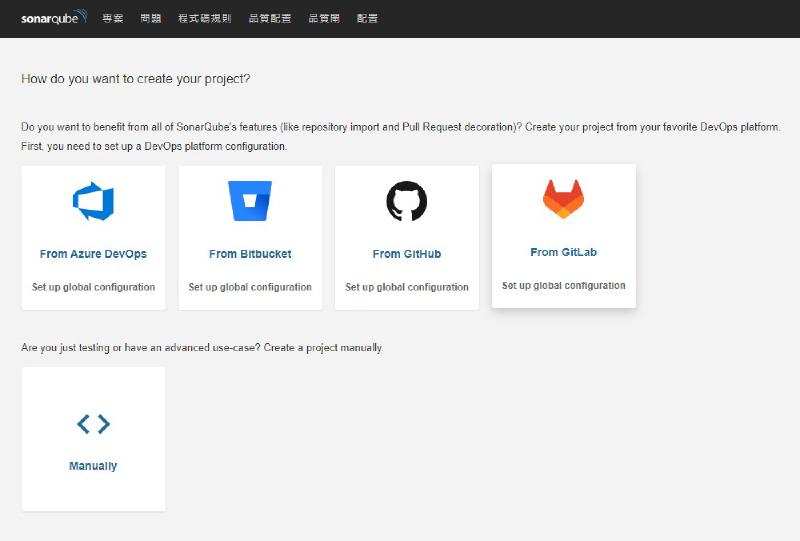Click the GitHub Octocat icon
Image resolution: width=800 pixels, height=541 pixels.
pyautogui.click(x=407, y=201)
